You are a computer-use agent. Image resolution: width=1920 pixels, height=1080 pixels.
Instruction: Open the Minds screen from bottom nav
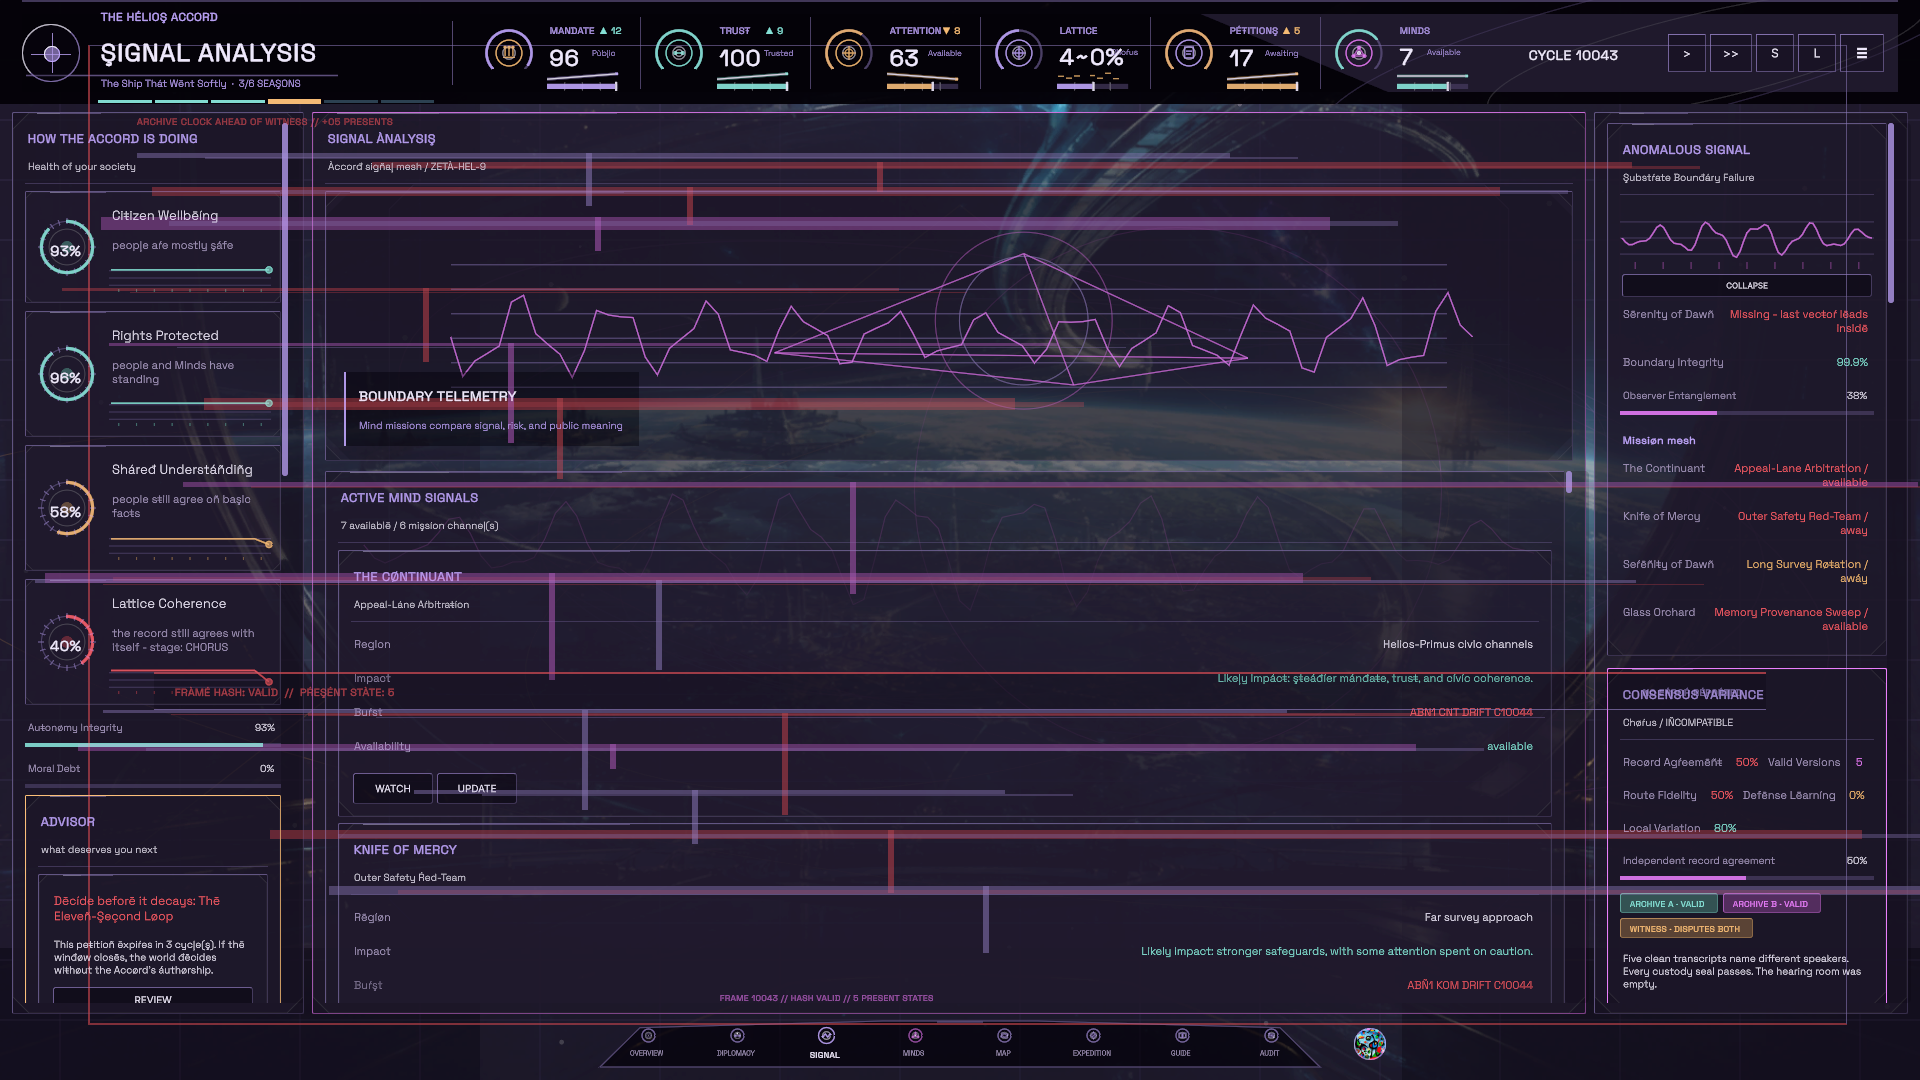point(914,1042)
